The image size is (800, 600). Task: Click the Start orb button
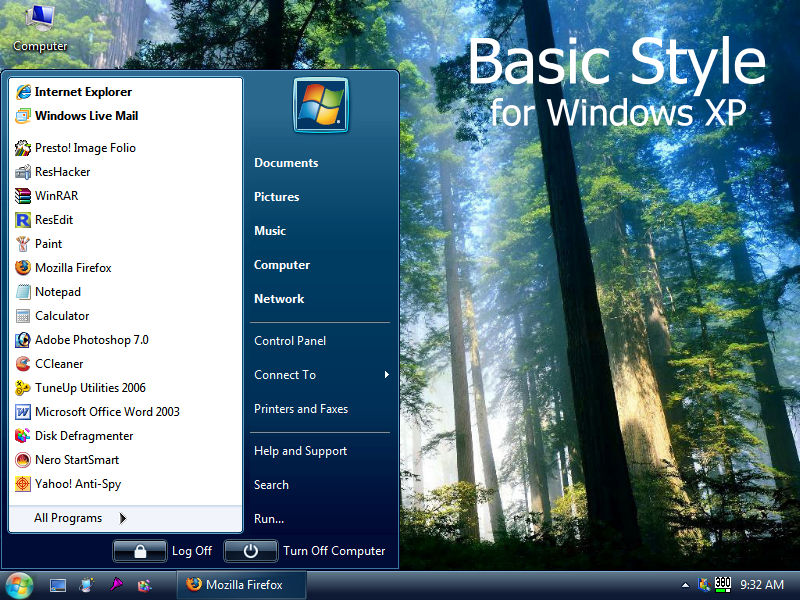(18, 586)
